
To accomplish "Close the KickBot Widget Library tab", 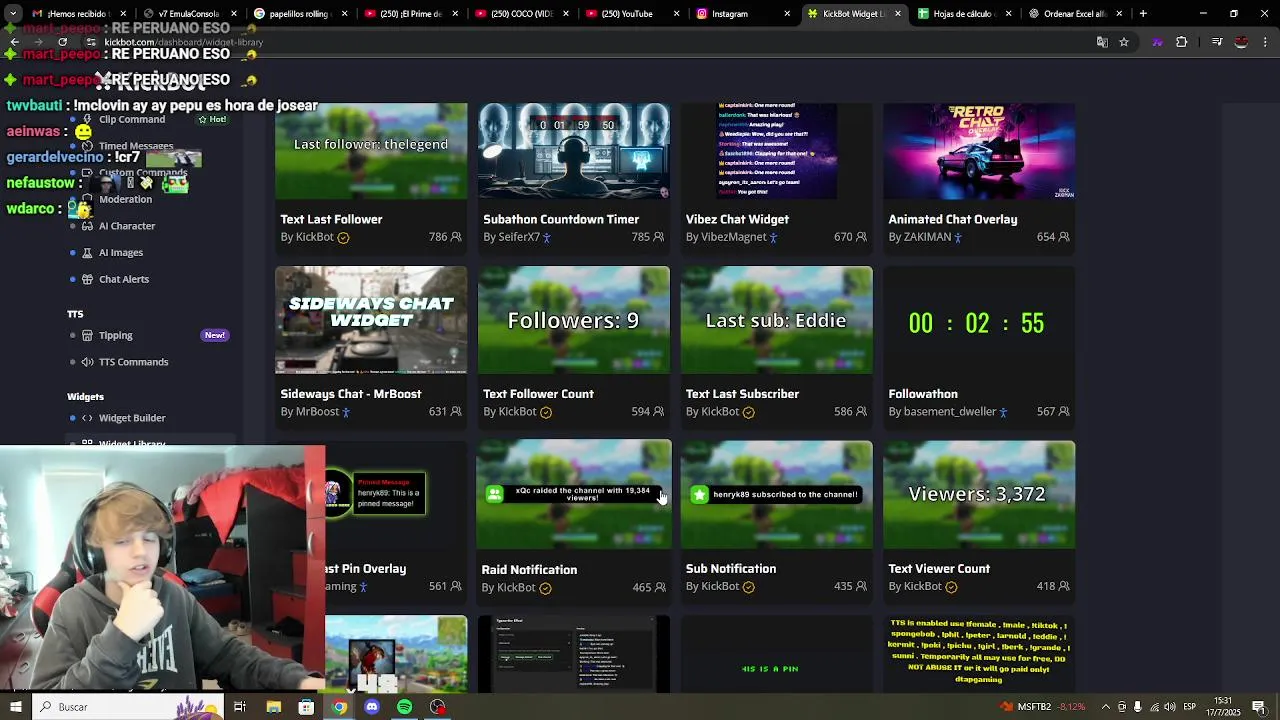I will [x=897, y=14].
